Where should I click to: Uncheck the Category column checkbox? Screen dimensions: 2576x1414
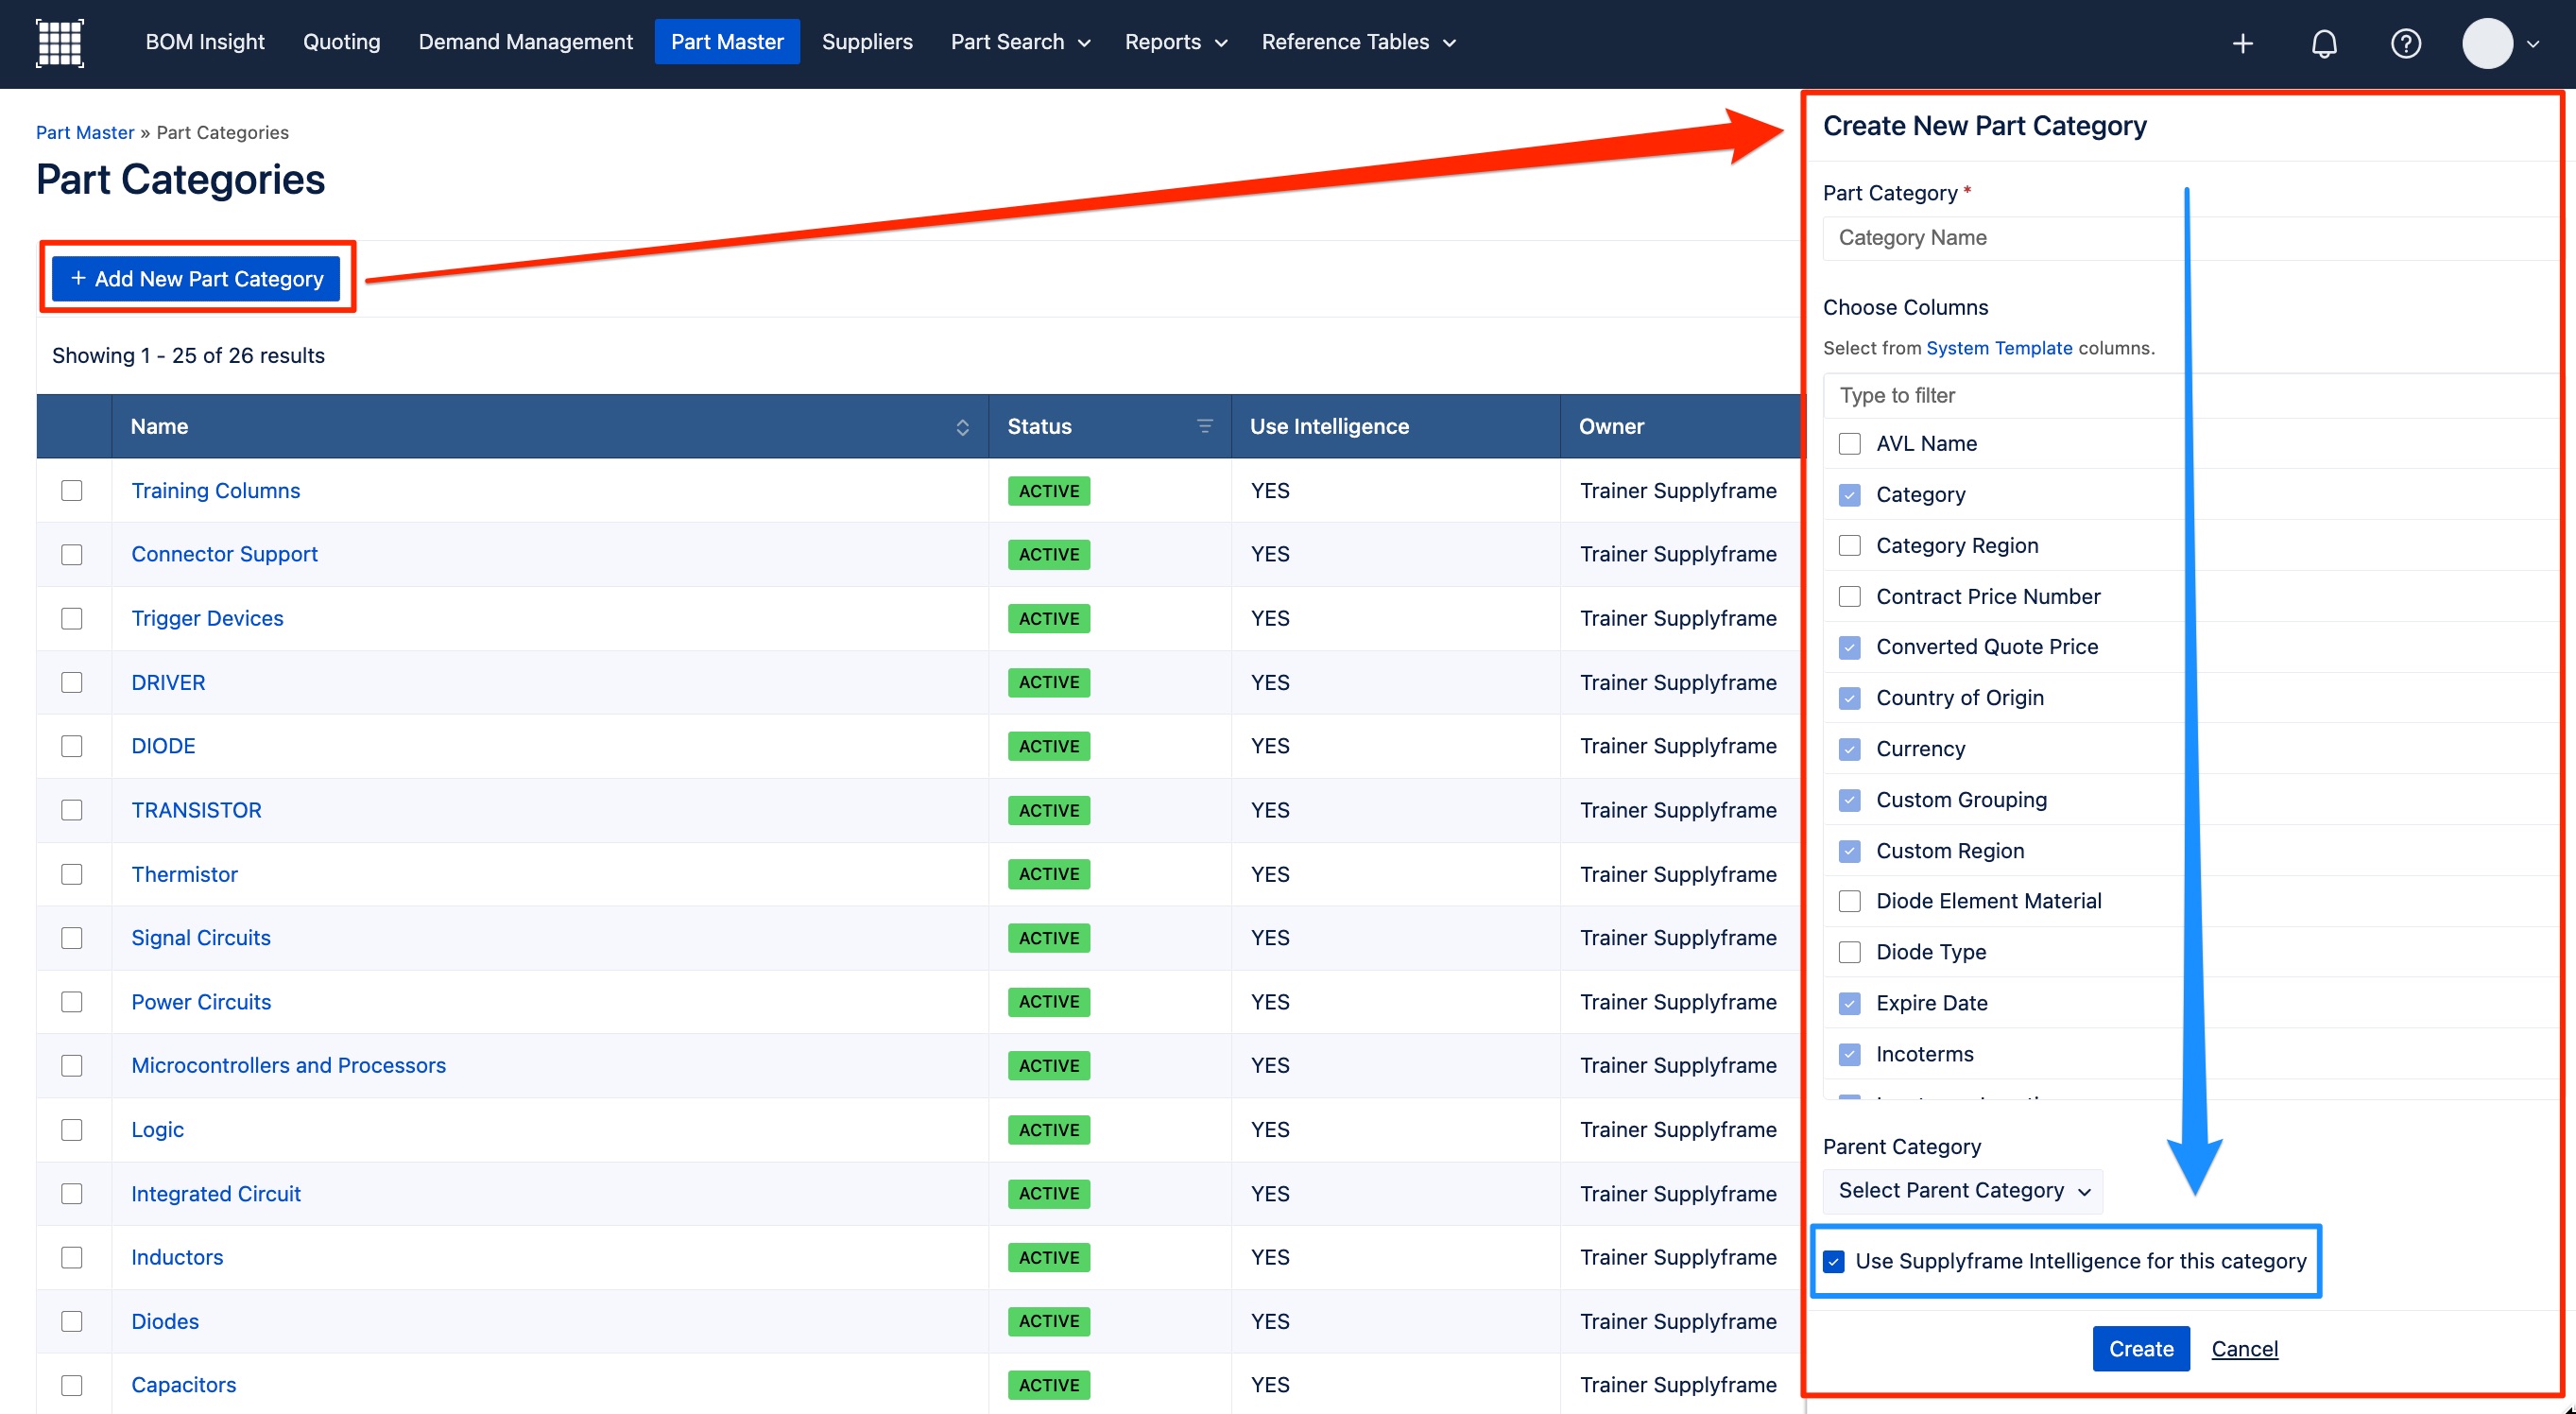(1849, 495)
